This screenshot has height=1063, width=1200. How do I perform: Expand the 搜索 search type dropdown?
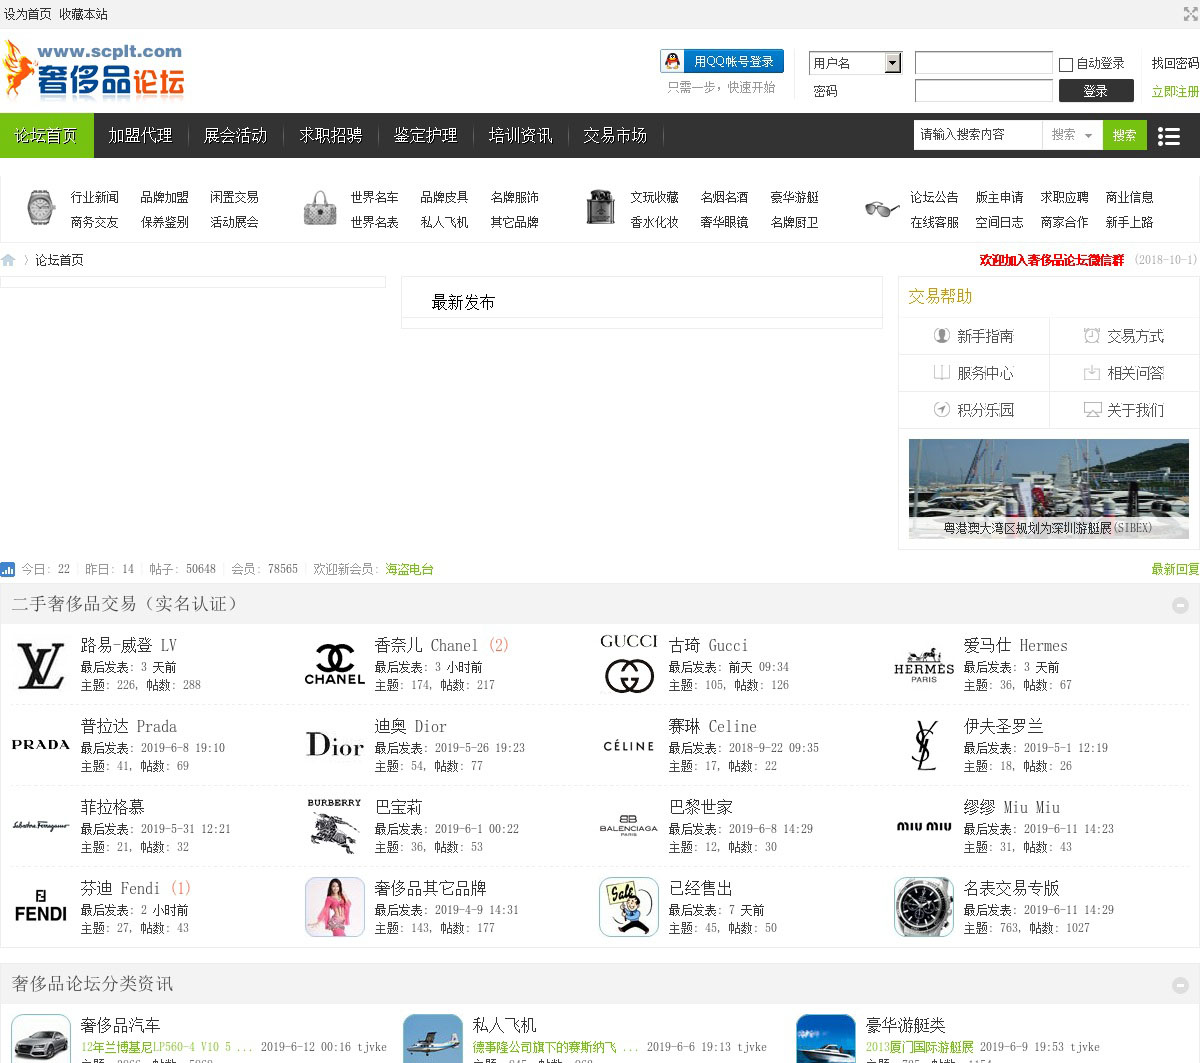[x=1072, y=135]
